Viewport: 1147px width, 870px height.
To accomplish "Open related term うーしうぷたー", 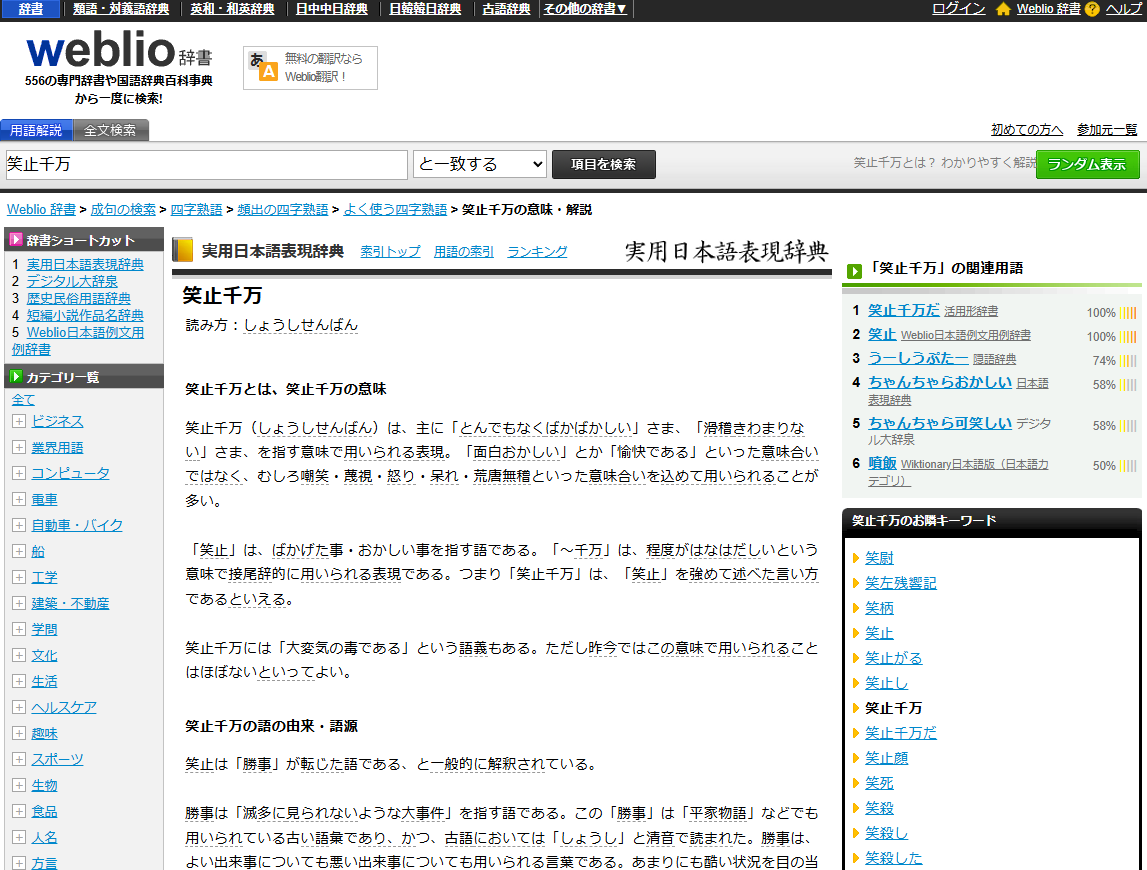I will pos(918,359).
